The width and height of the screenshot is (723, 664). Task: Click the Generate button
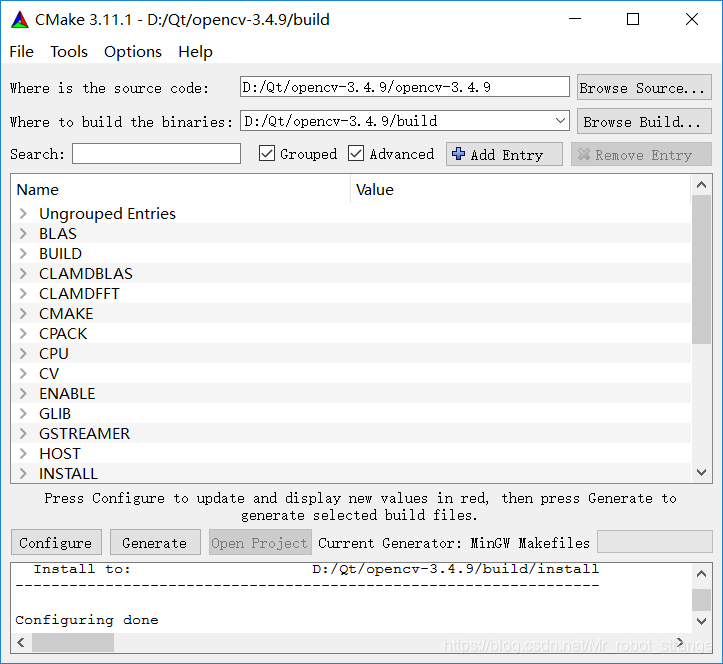tap(155, 542)
